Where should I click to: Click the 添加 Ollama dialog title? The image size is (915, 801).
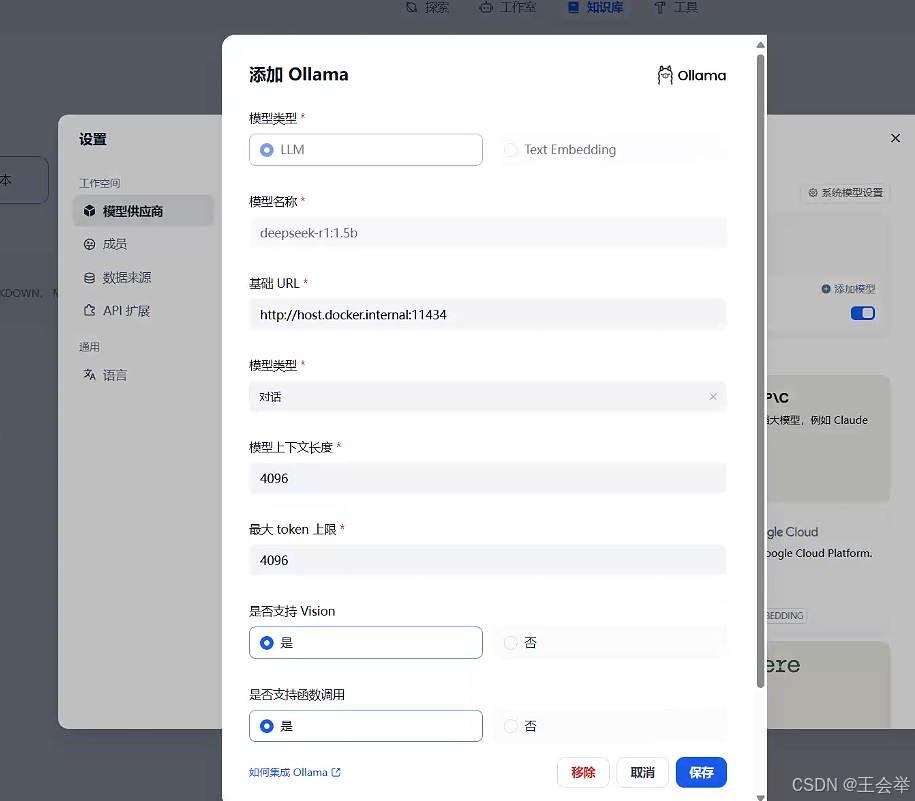click(x=298, y=75)
